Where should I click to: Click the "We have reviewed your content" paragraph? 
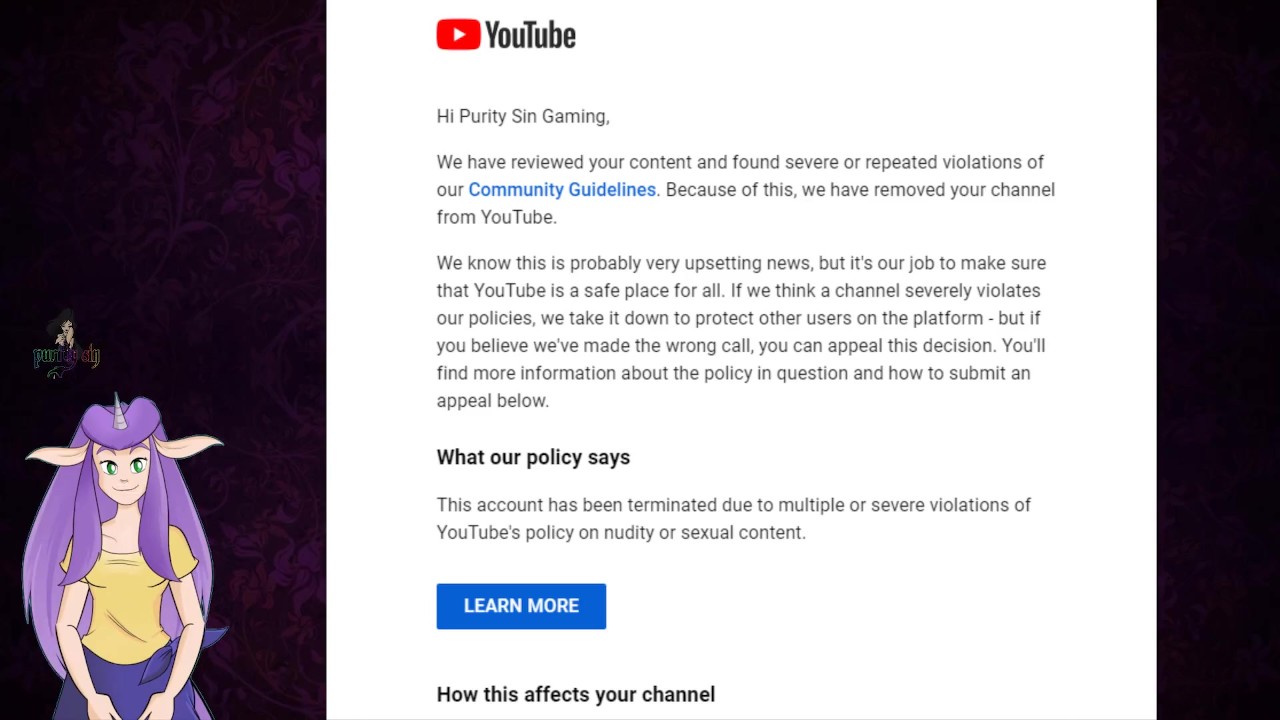click(x=746, y=189)
